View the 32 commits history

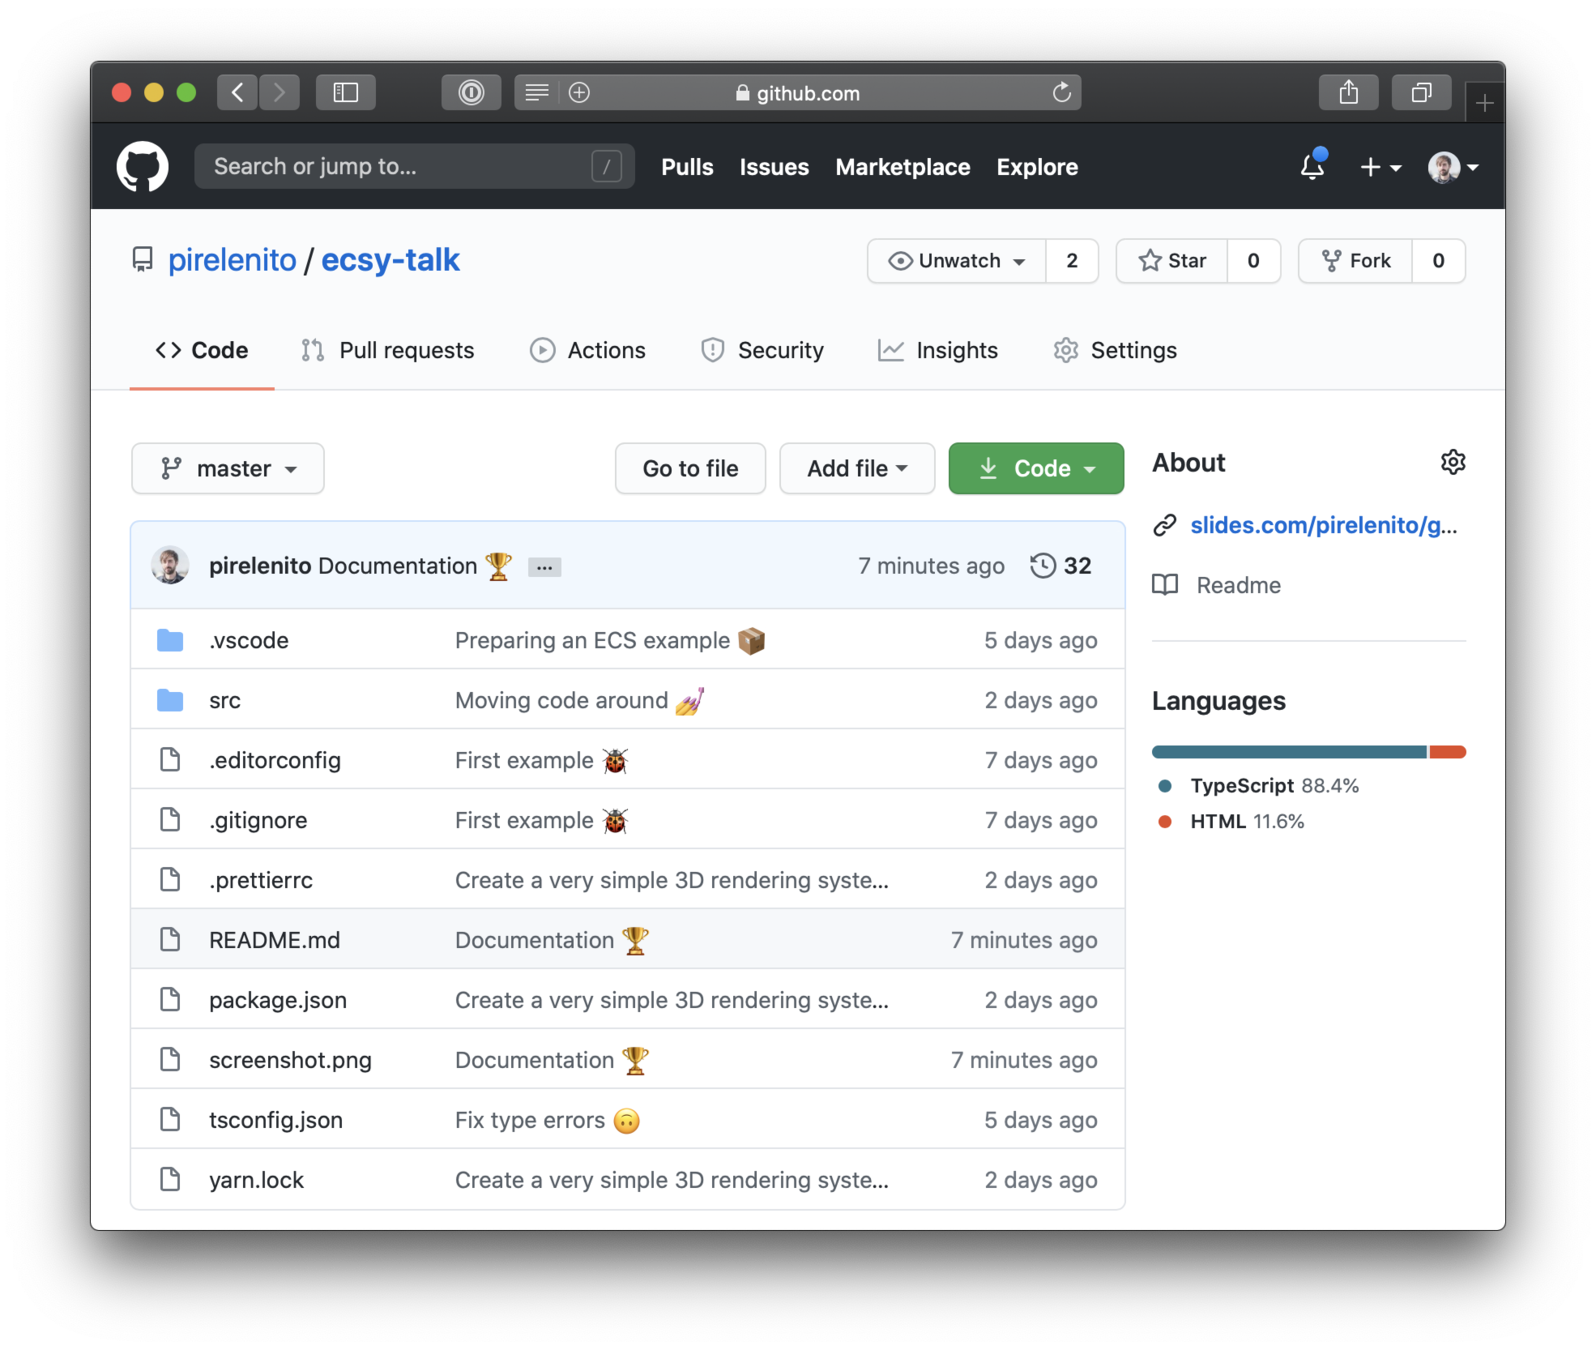(1061, 566)
